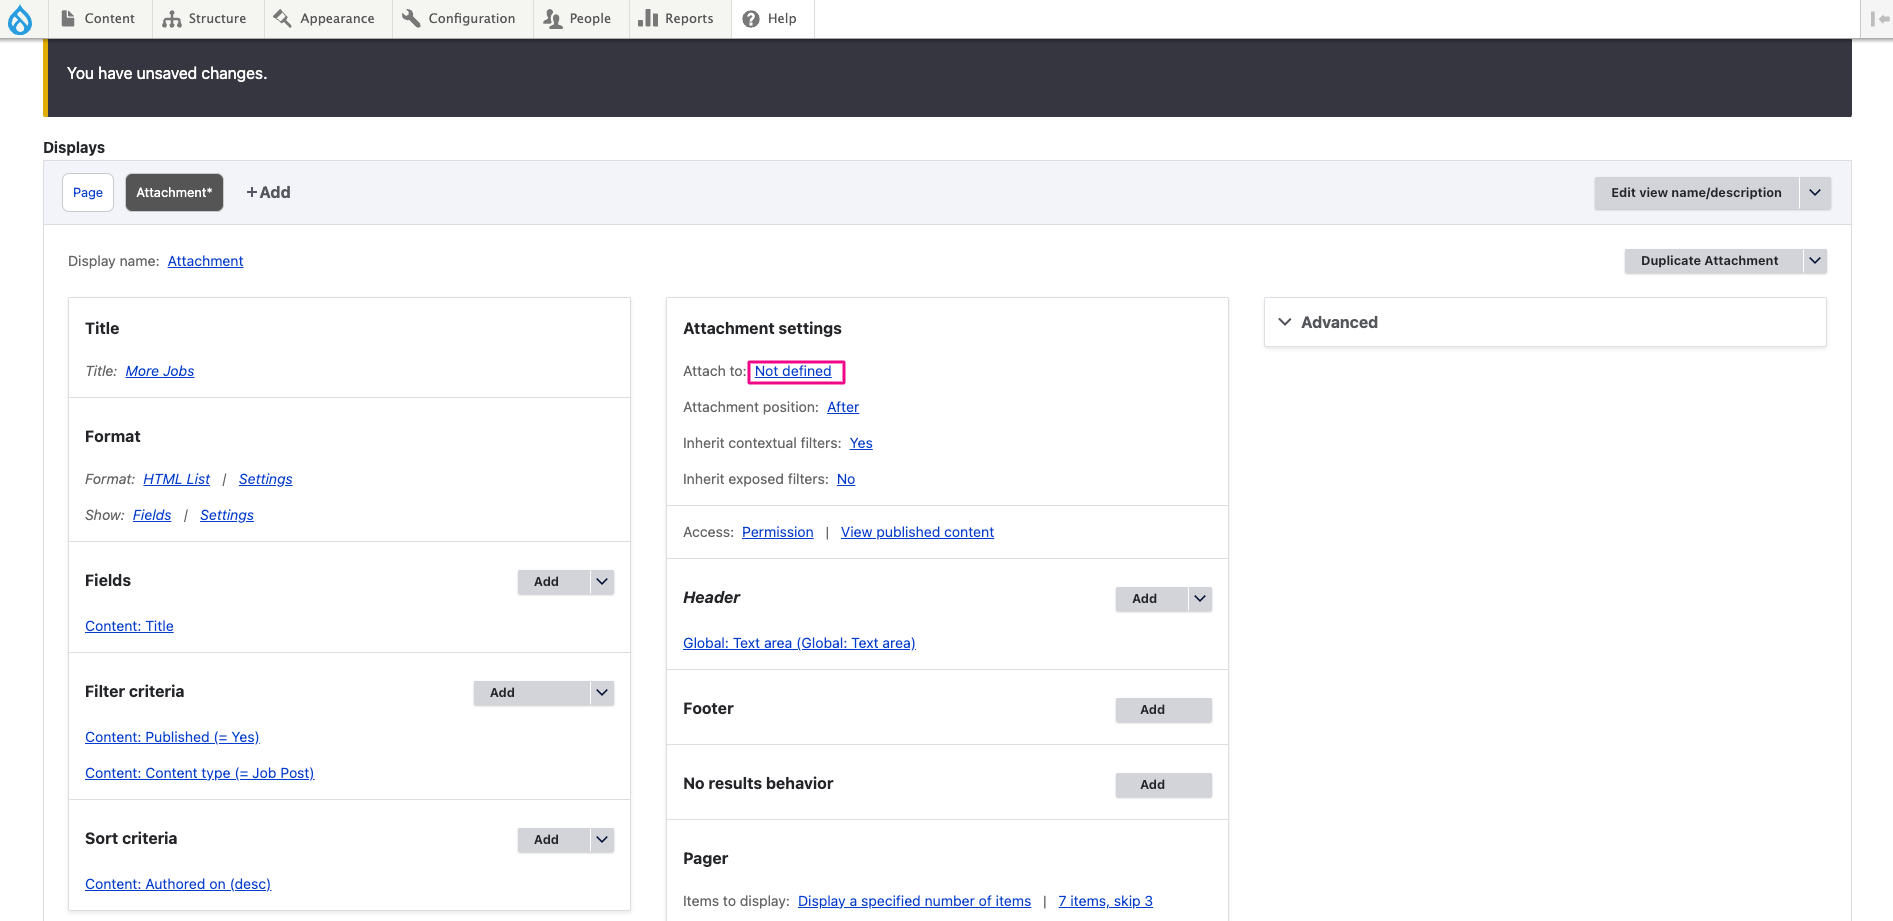Screen dimensions: 1893x921
Task: Open dropdown beside Edit view name/description
Action: tap(1815, 193)
